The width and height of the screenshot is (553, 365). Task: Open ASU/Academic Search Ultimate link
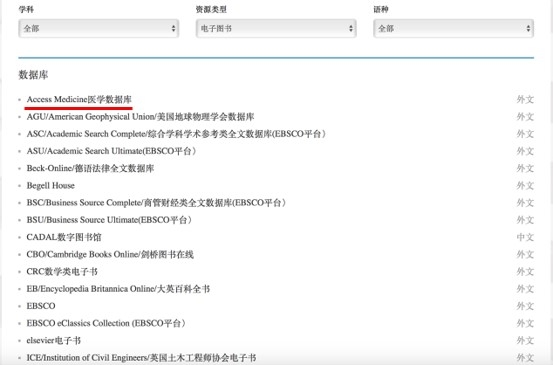pos(111,151)
